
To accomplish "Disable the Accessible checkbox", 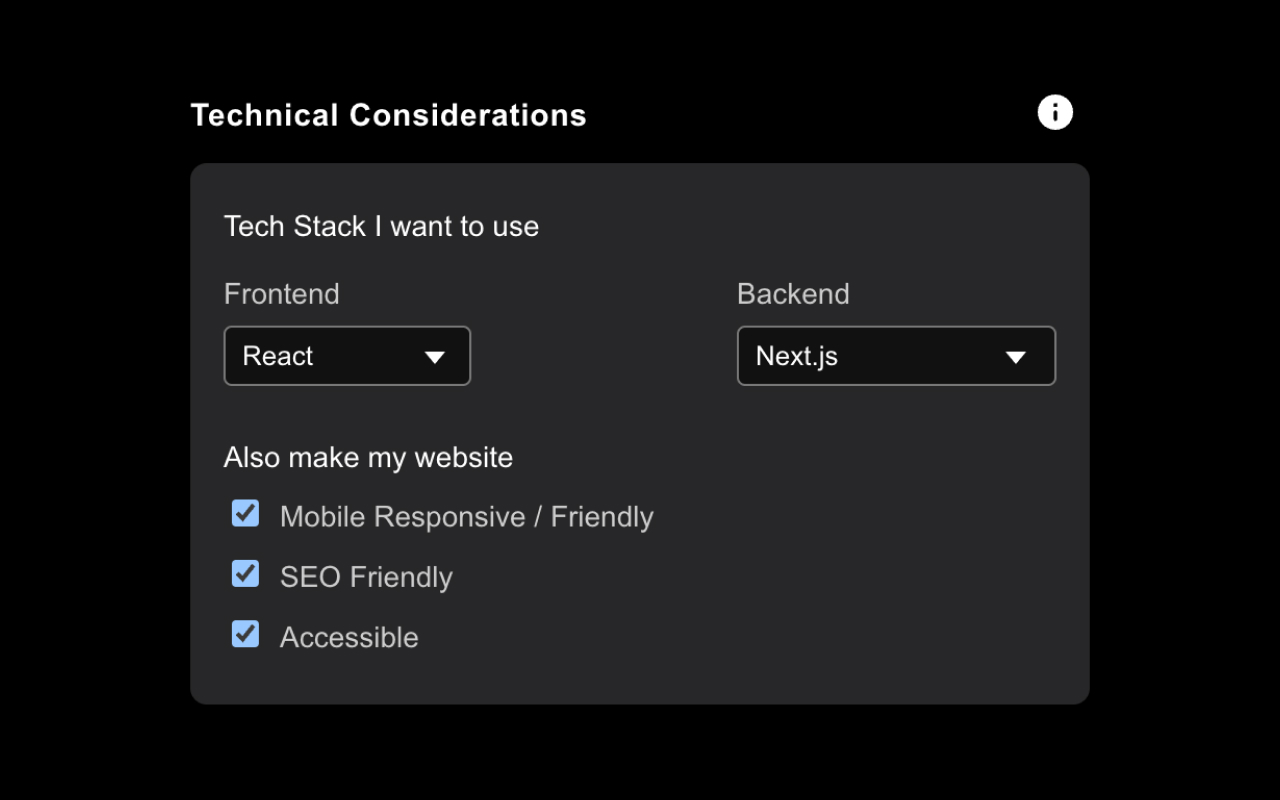I will point(245,634).
